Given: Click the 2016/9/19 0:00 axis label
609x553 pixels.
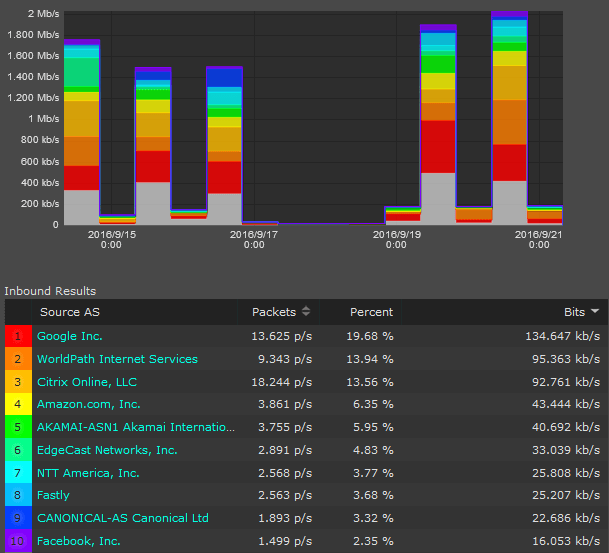Looking at the screenshot, I should click(397, 240).
